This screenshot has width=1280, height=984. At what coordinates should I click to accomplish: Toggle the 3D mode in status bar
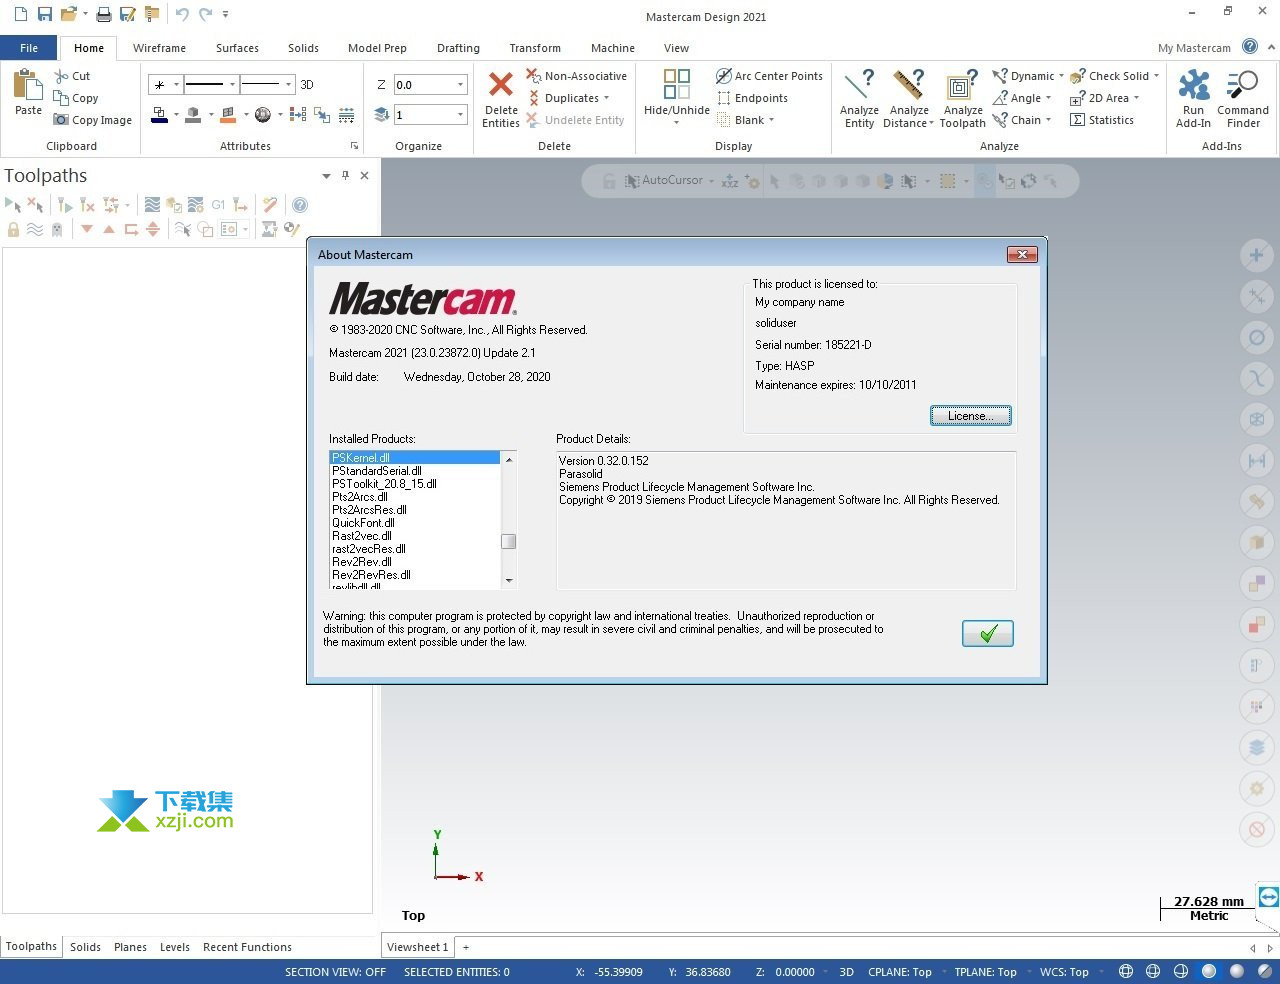(x=846, y=972)
